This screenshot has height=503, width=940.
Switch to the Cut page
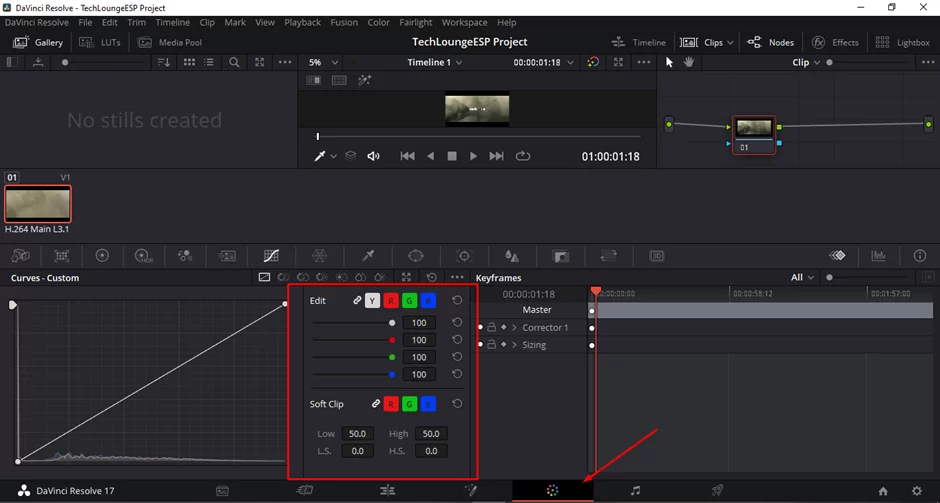coord(305,490)
